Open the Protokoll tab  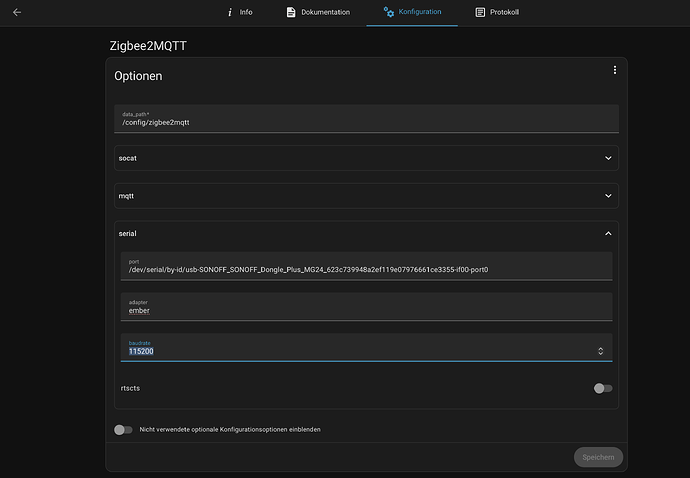(x=497, y=12)
